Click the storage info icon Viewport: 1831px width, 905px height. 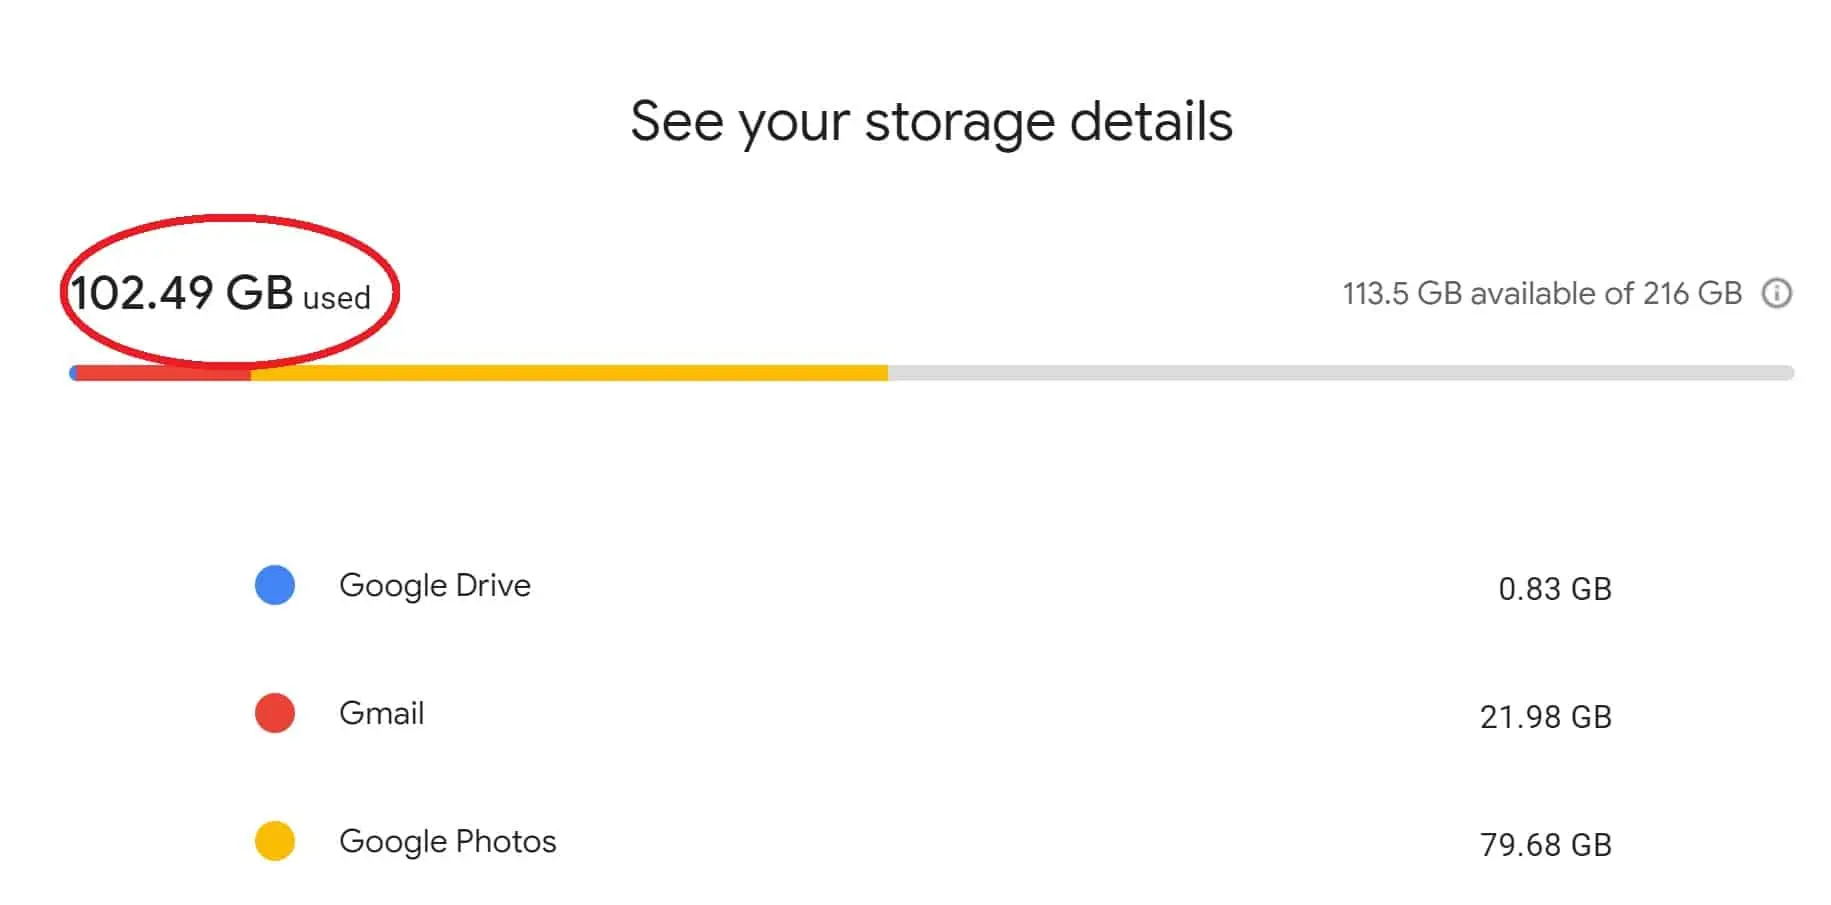click(x=1776, y=293)
